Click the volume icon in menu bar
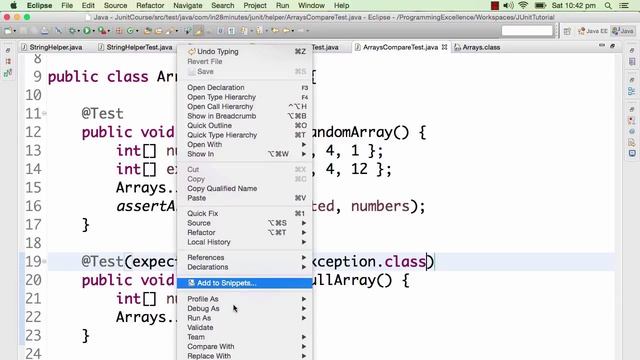 point(508,6)
